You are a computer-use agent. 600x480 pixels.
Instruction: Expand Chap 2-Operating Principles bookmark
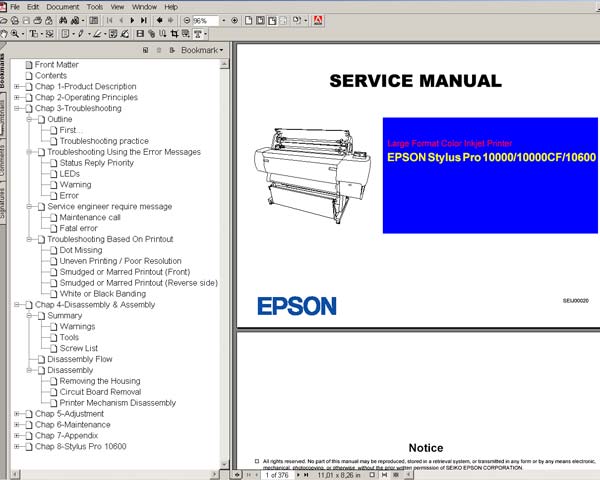16,97
